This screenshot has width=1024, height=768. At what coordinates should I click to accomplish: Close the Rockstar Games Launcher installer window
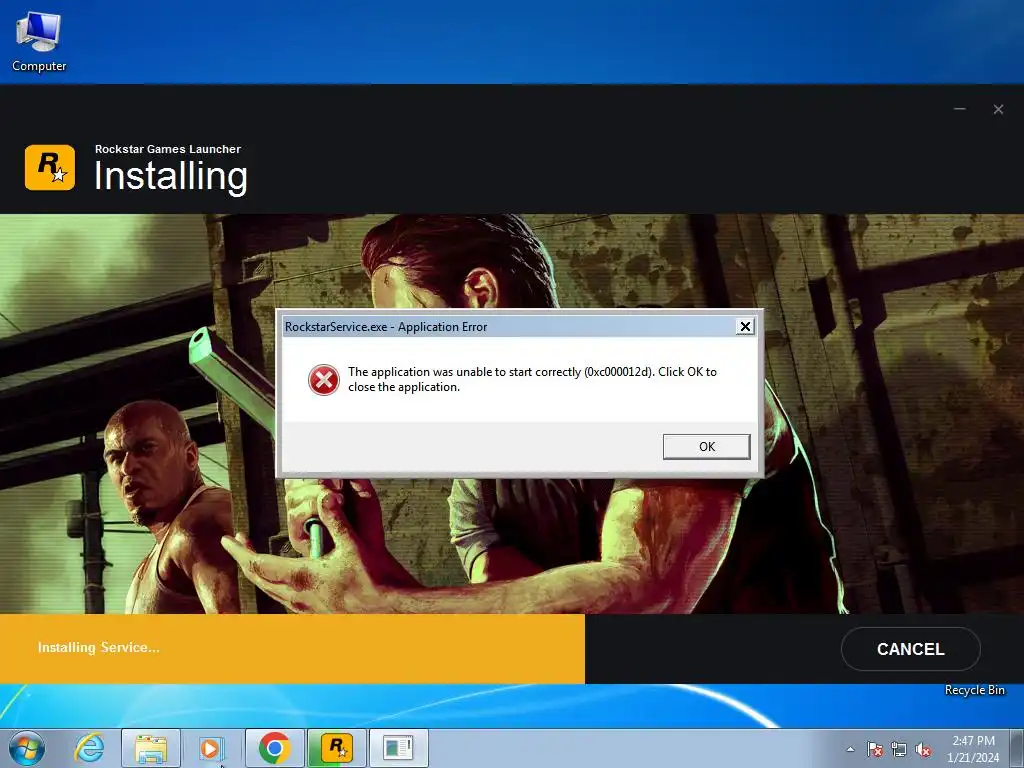click(998, 109)
